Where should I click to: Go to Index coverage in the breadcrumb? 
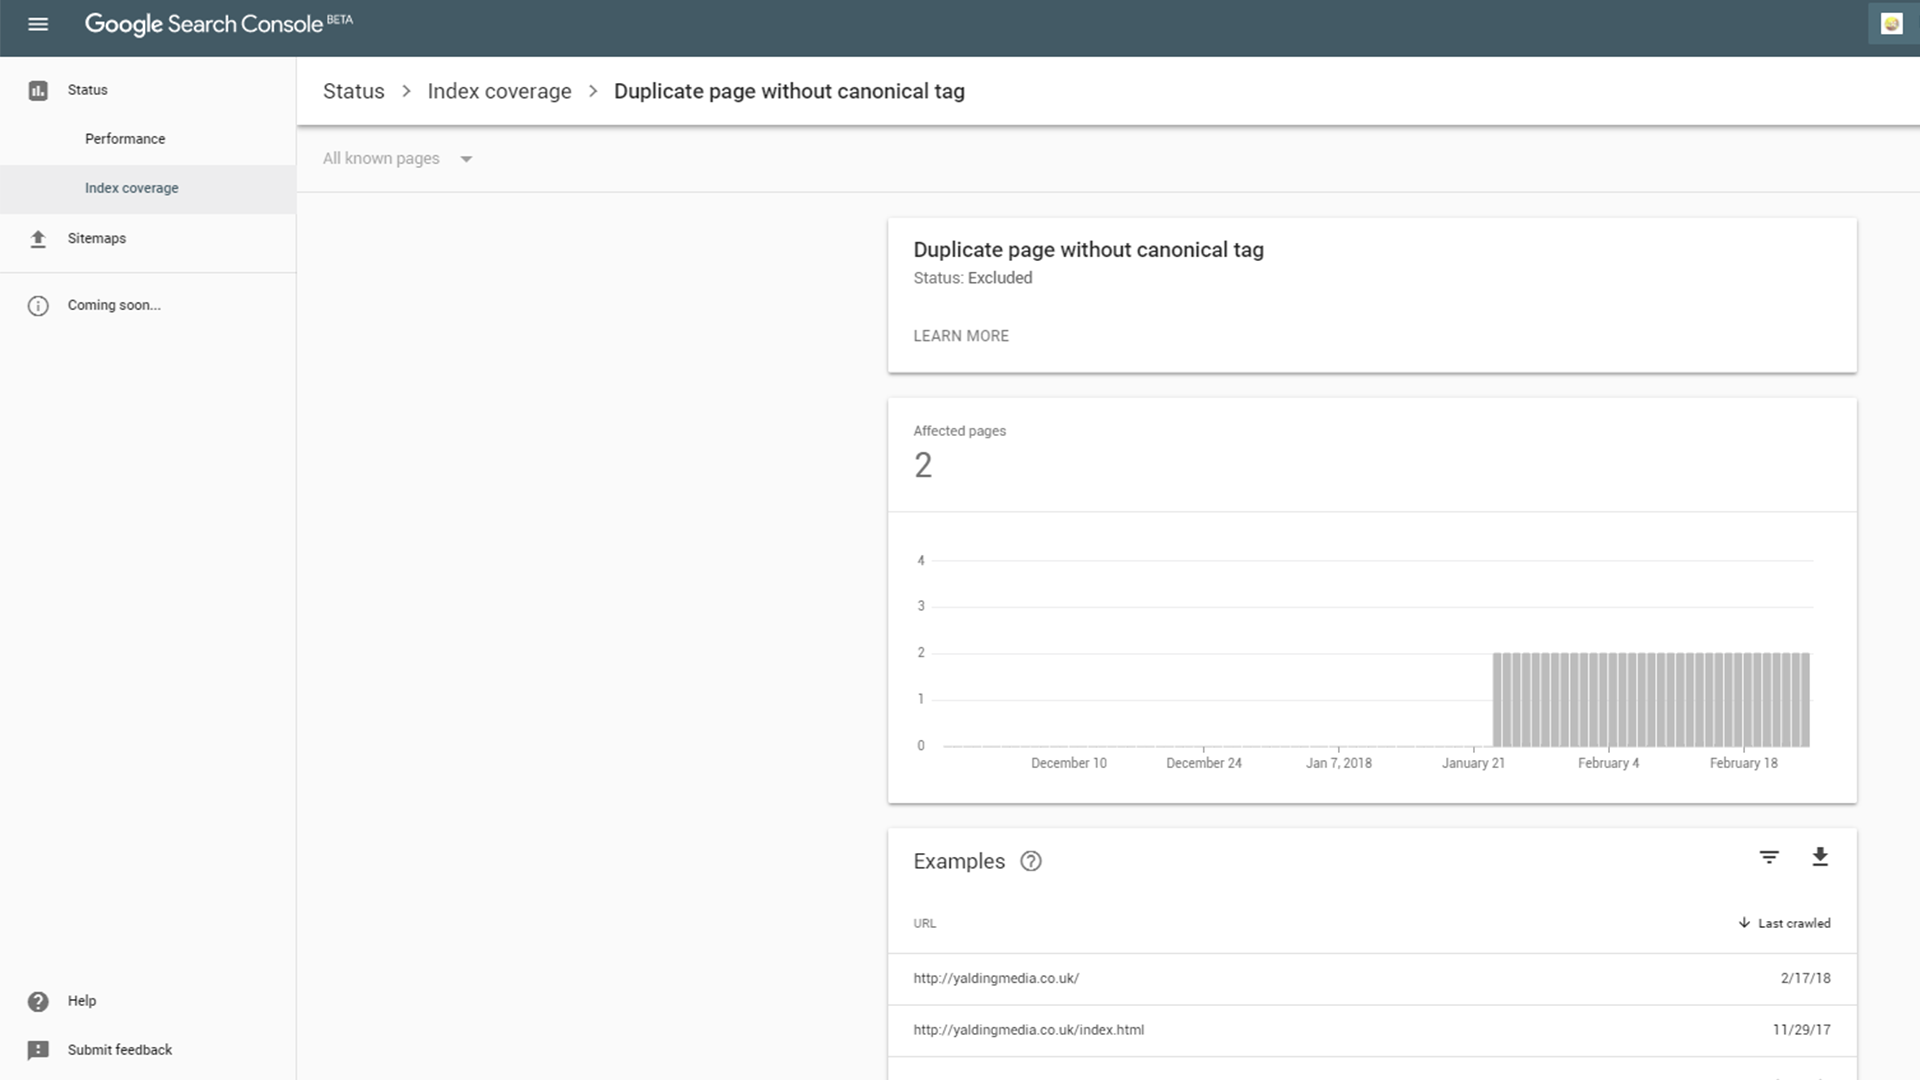point(499,91)
